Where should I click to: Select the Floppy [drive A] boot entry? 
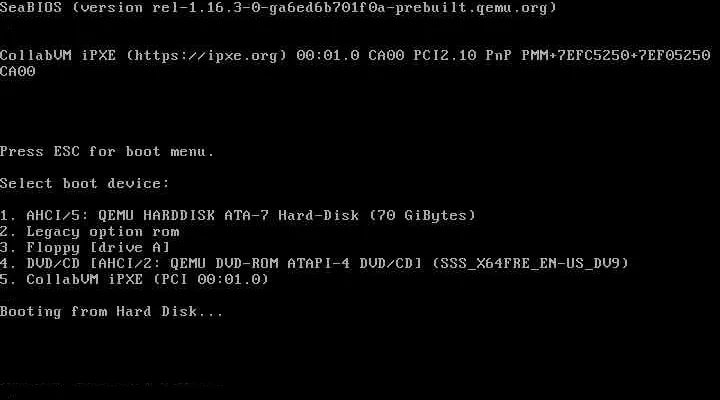coord(85,248)
